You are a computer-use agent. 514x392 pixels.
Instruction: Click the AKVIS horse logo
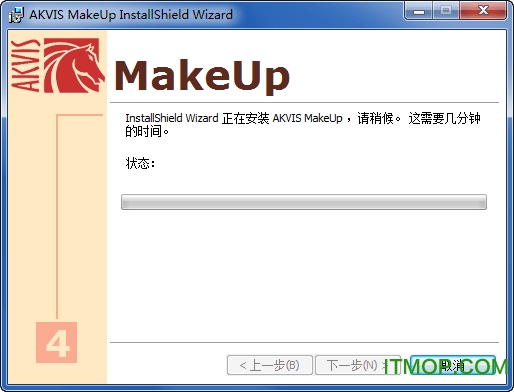click(x=75, y=65)
